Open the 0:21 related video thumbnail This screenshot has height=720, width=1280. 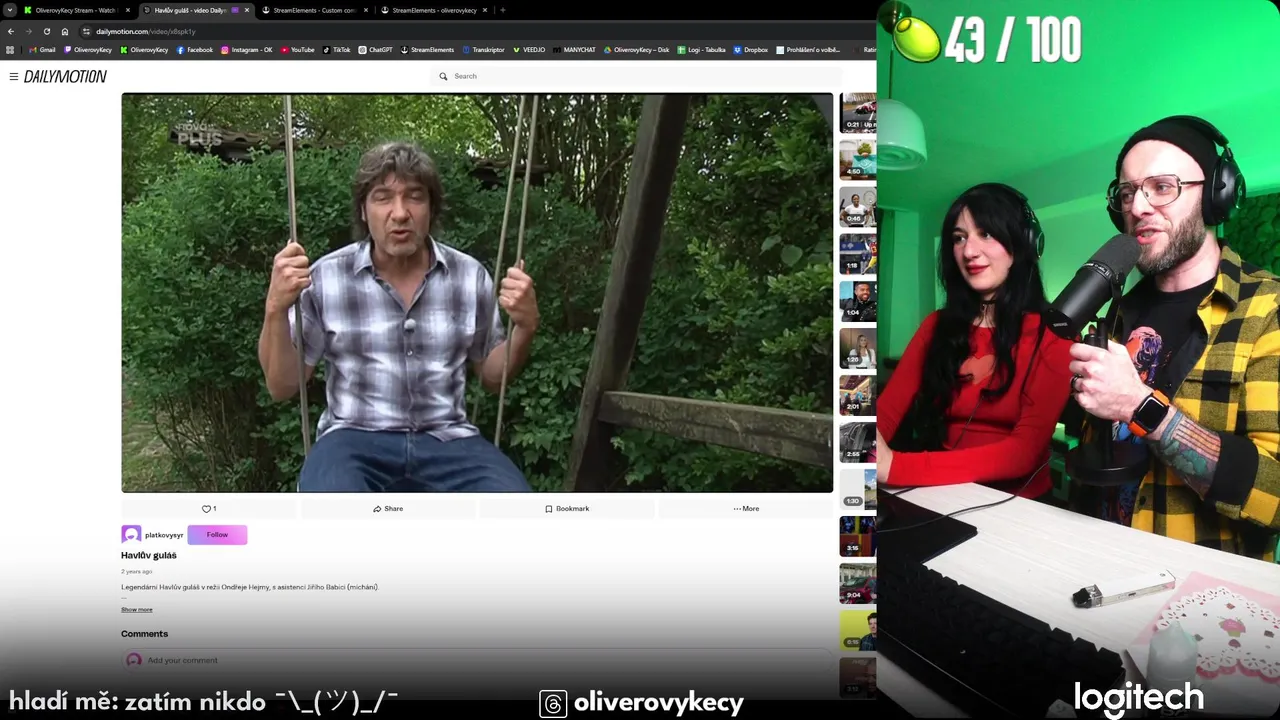(857, 113)
